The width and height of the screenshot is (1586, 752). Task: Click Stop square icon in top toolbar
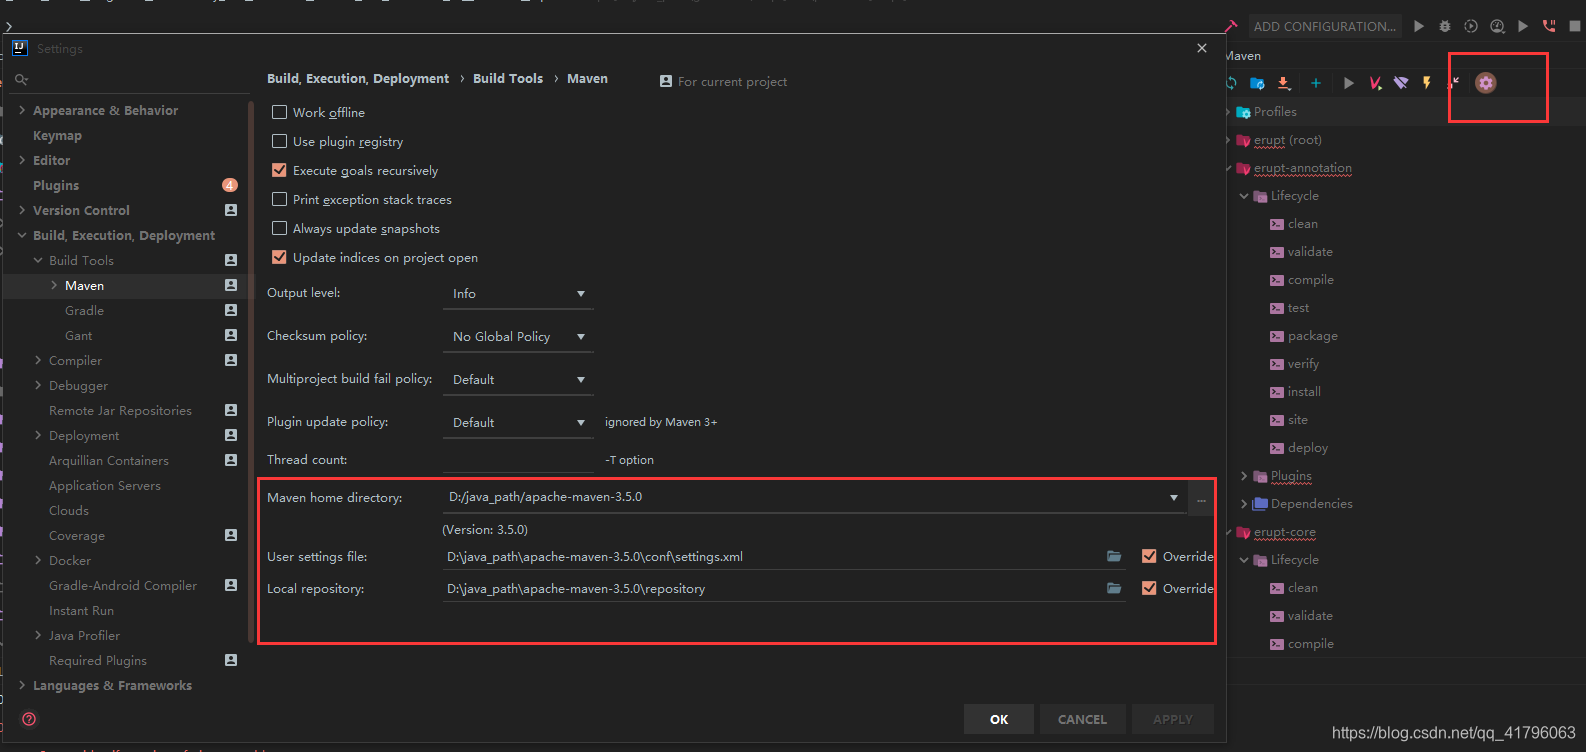tap(1574, 26)
